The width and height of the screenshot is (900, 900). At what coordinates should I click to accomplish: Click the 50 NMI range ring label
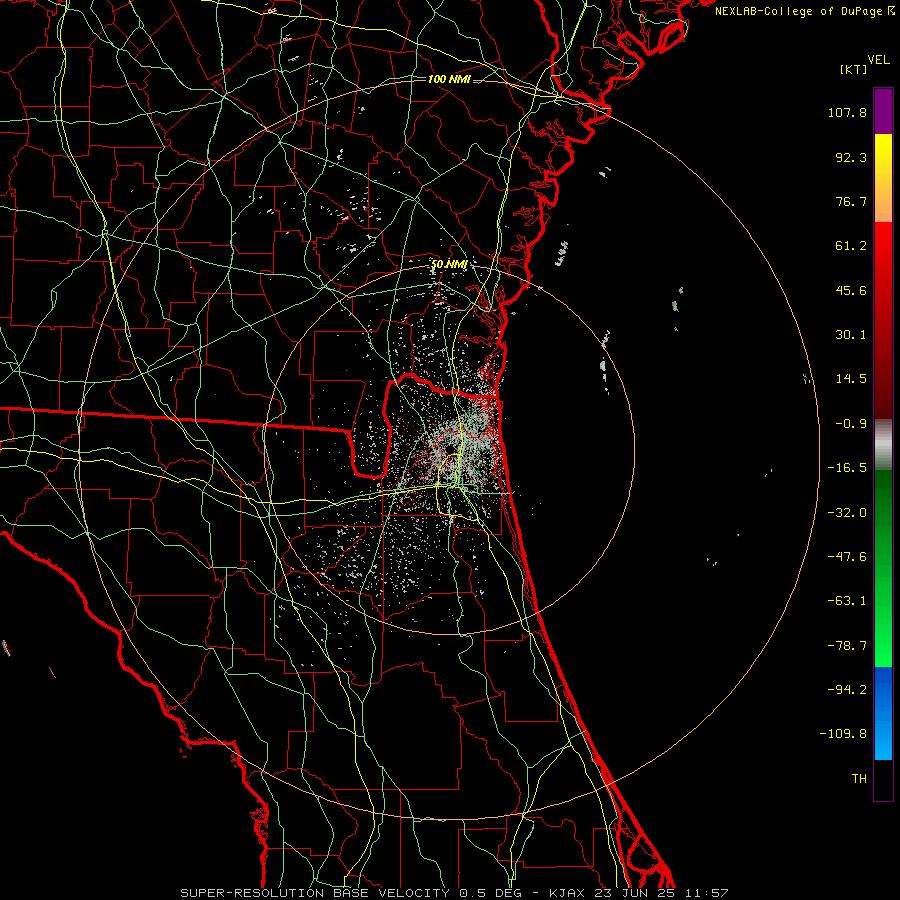pyautogui.click(x=449, y=264)
